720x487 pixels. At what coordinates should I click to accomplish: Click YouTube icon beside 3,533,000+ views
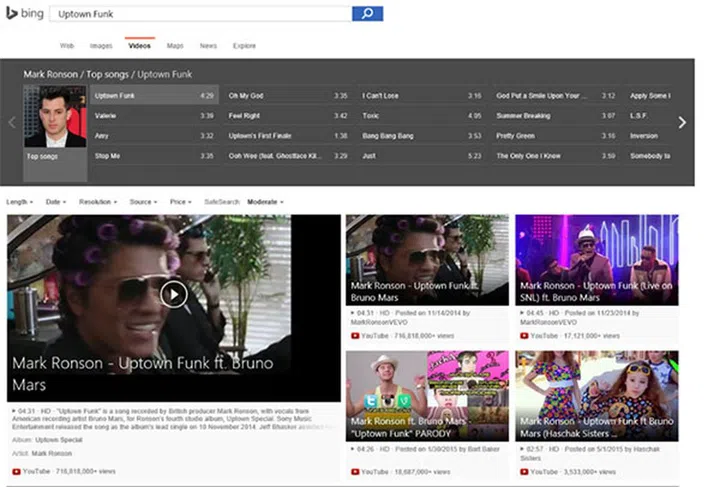tap(524, 472)
